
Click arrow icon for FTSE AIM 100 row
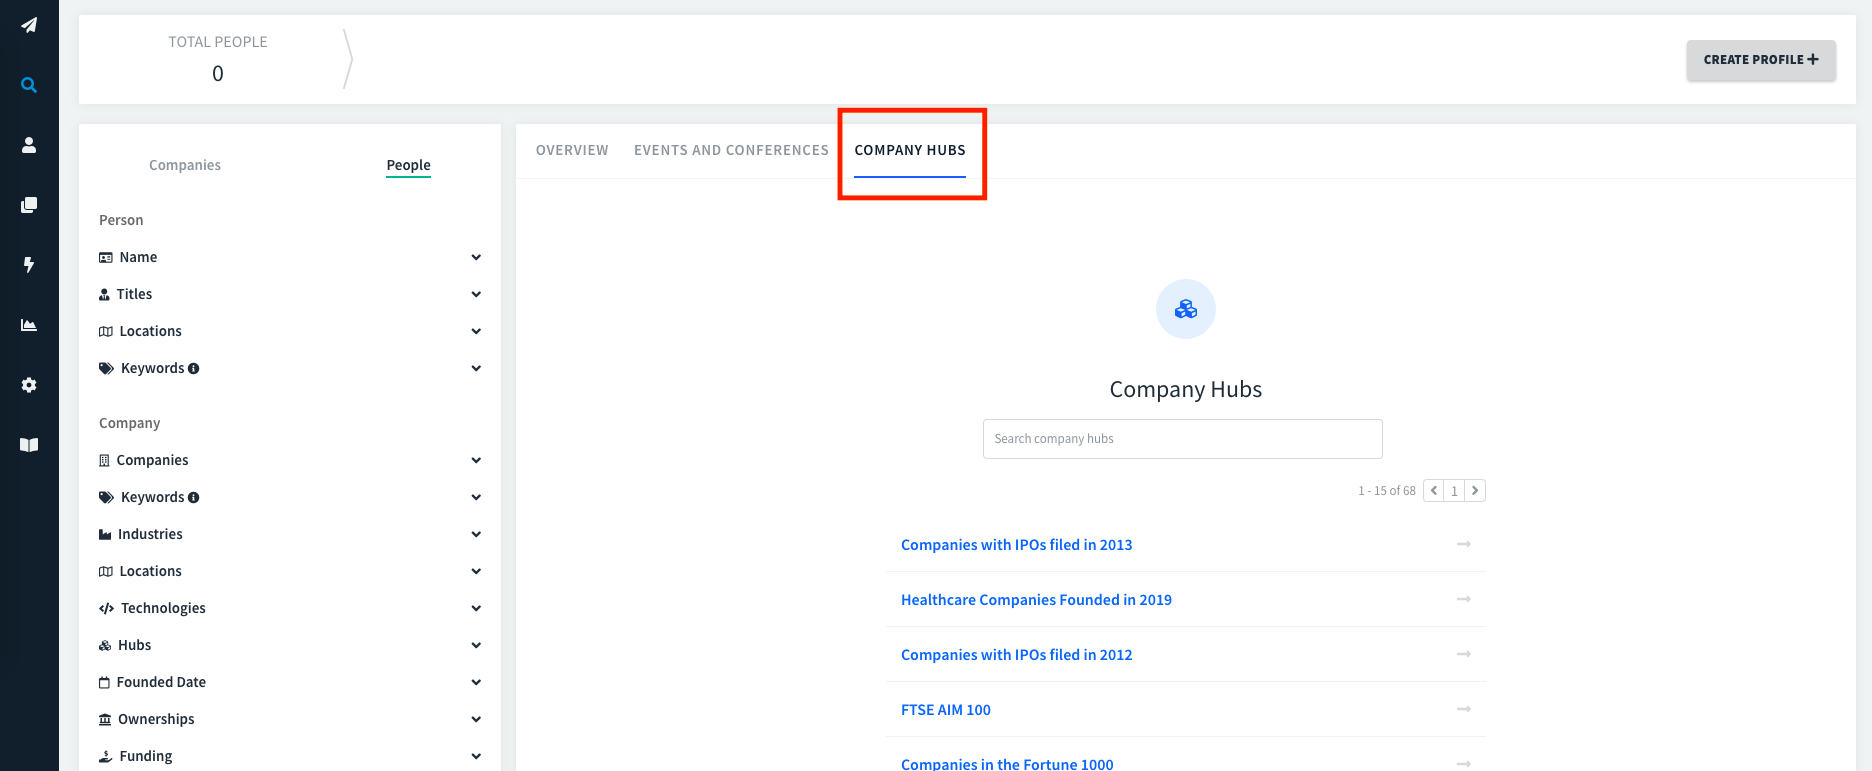click(x=1464, y=709)
